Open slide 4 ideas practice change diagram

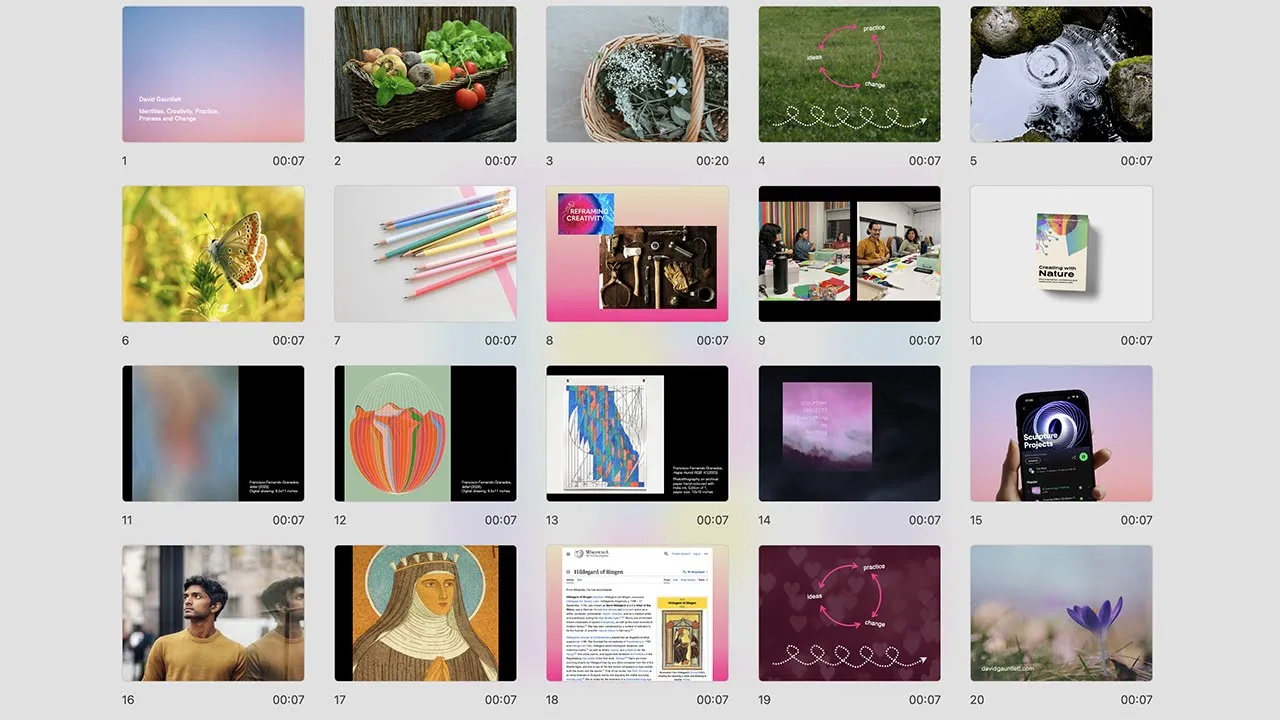tap(849, 74)
